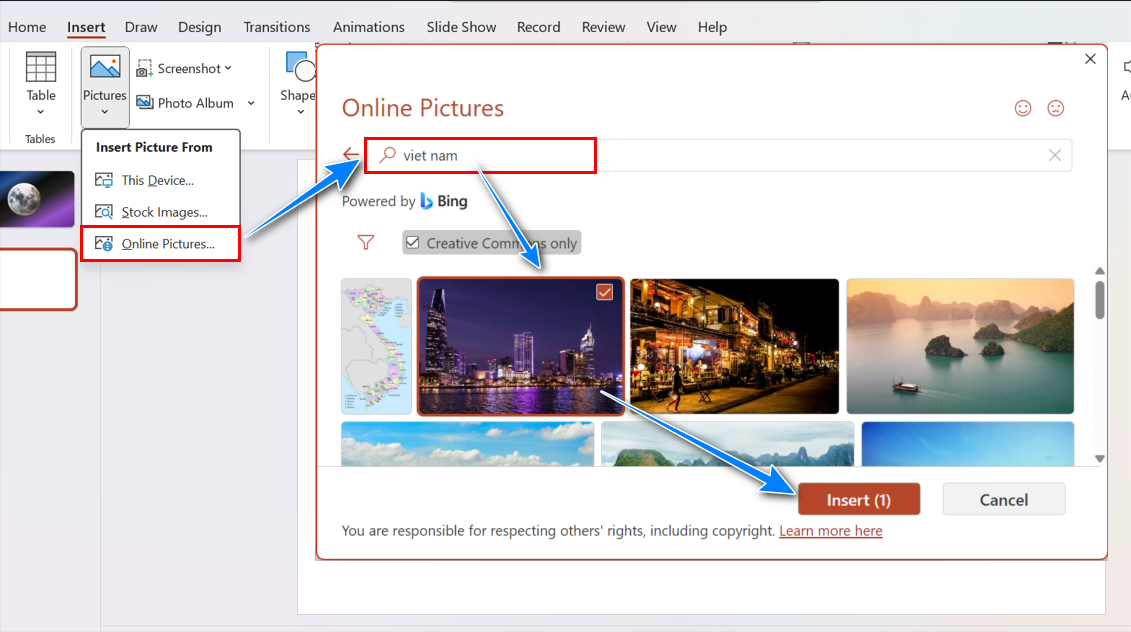Image resolution: width=1131 pixels, height=632 pixels.
Task: Click the Pictures icon in ribbon
Action: [x=105, y=68]
